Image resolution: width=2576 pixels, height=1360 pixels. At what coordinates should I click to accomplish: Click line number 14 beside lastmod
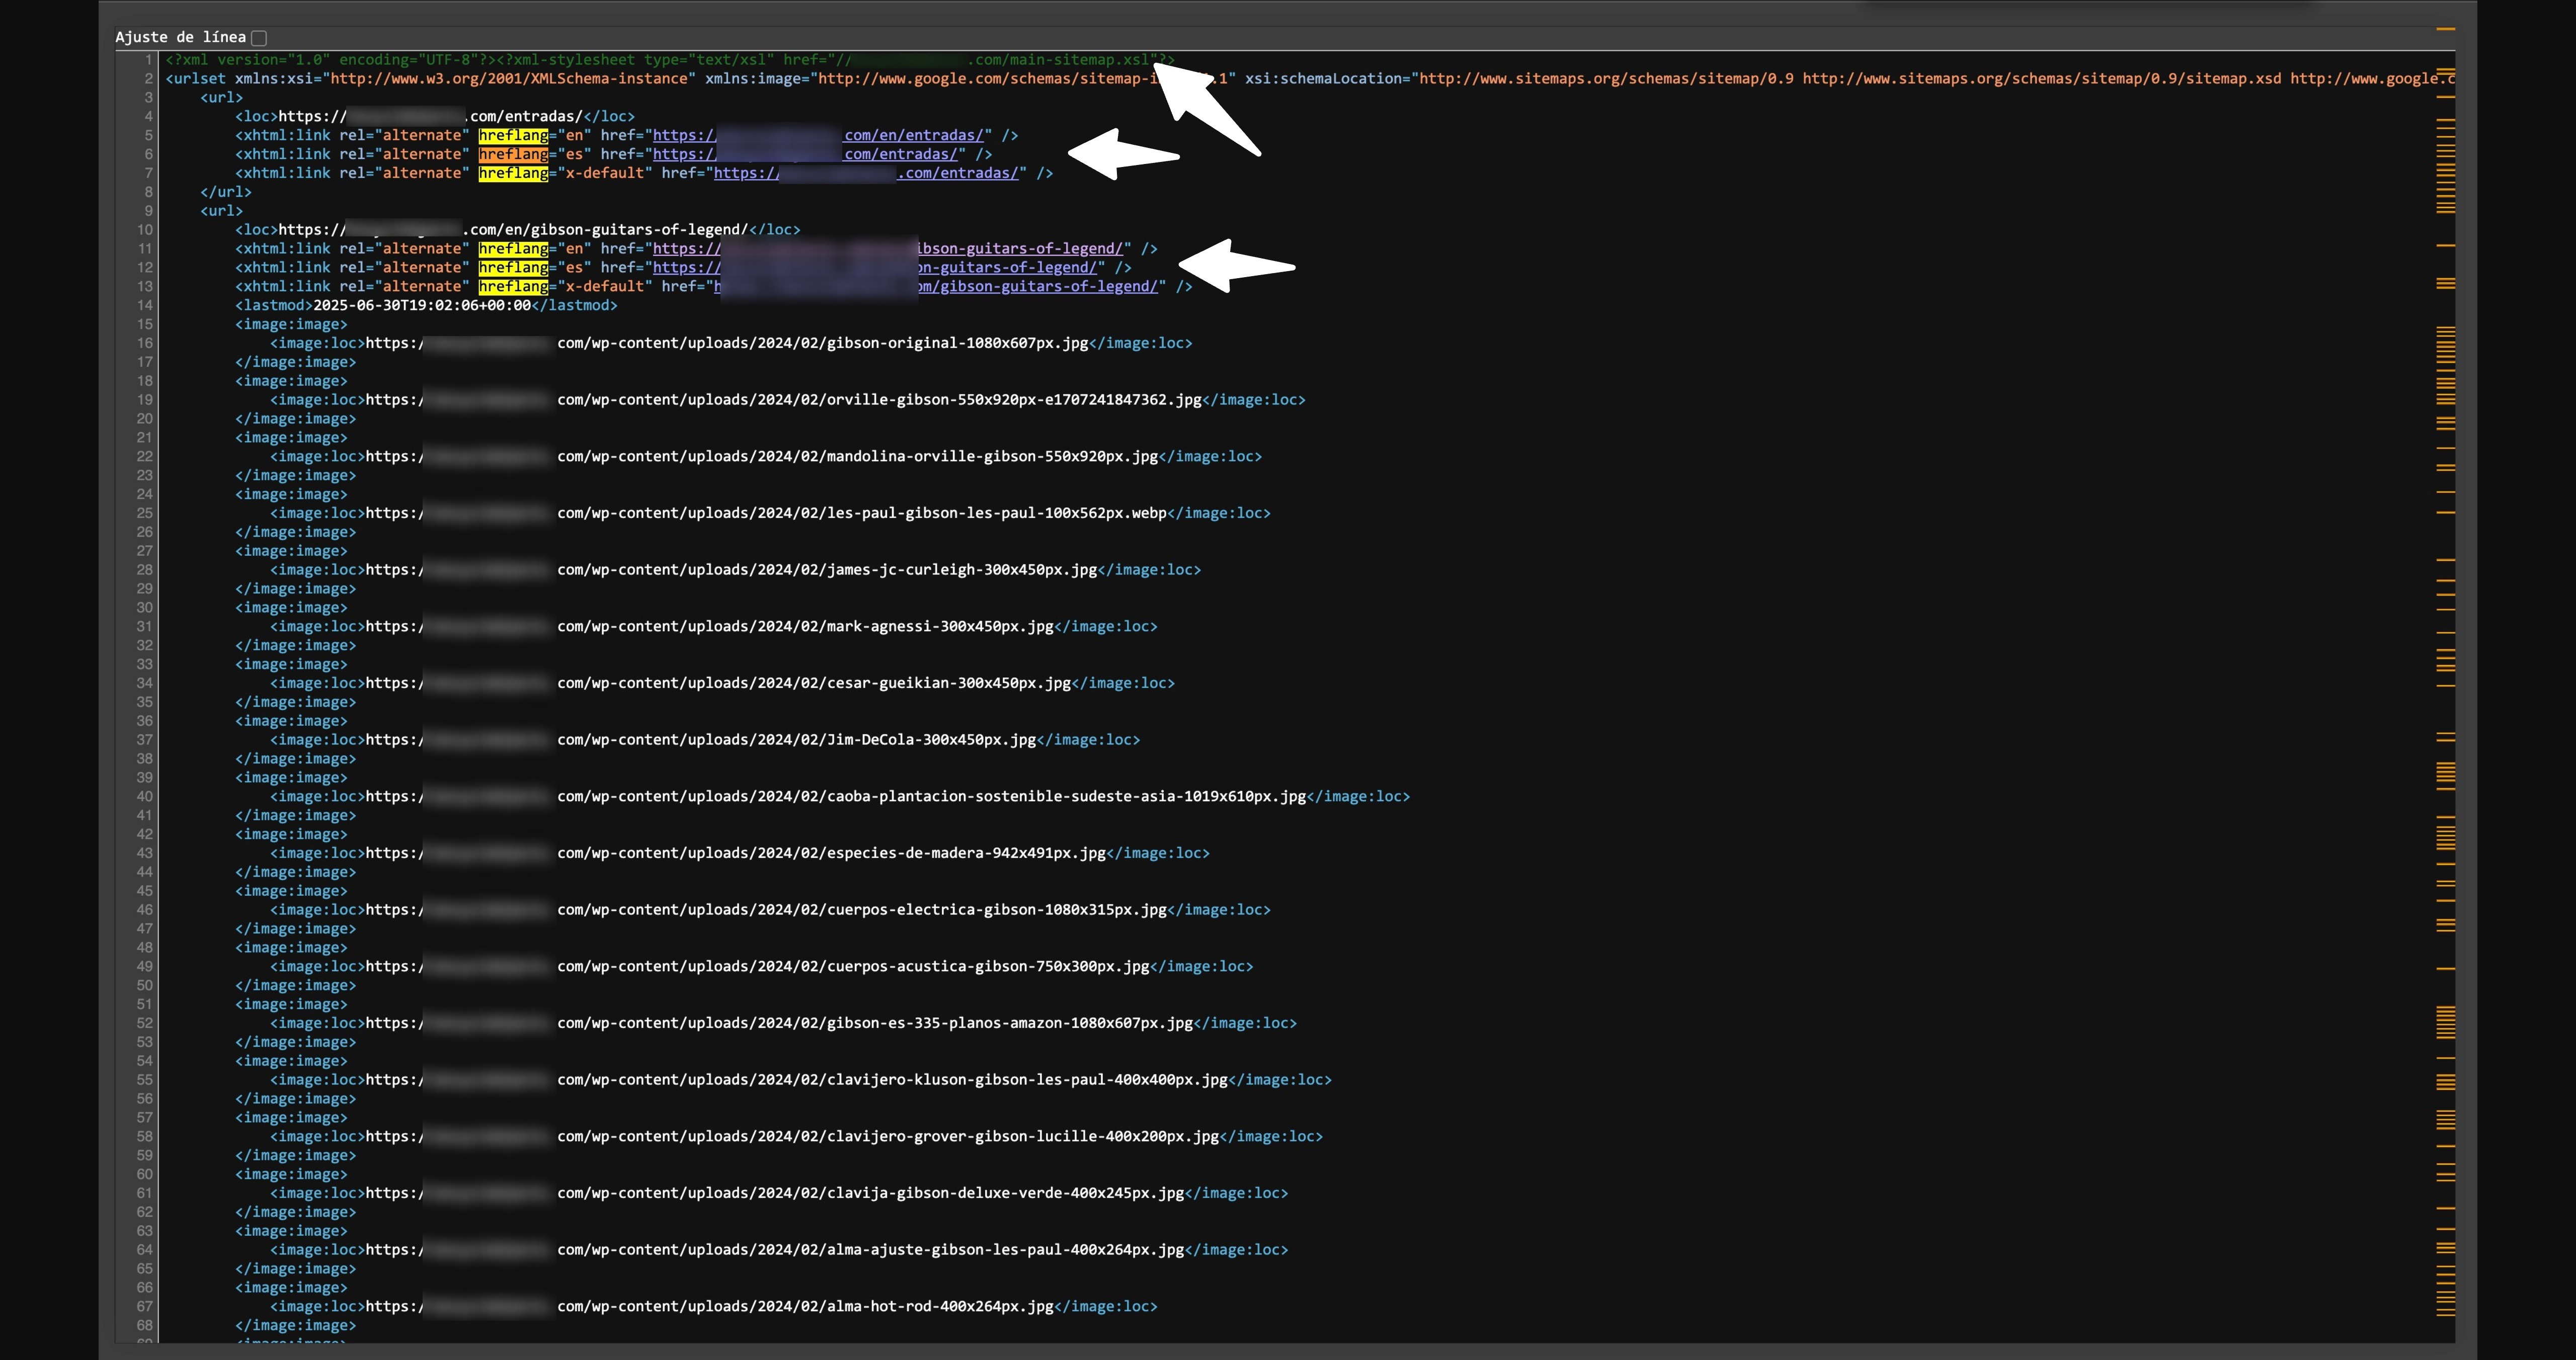pyautogui.click(x=145, y=305)
